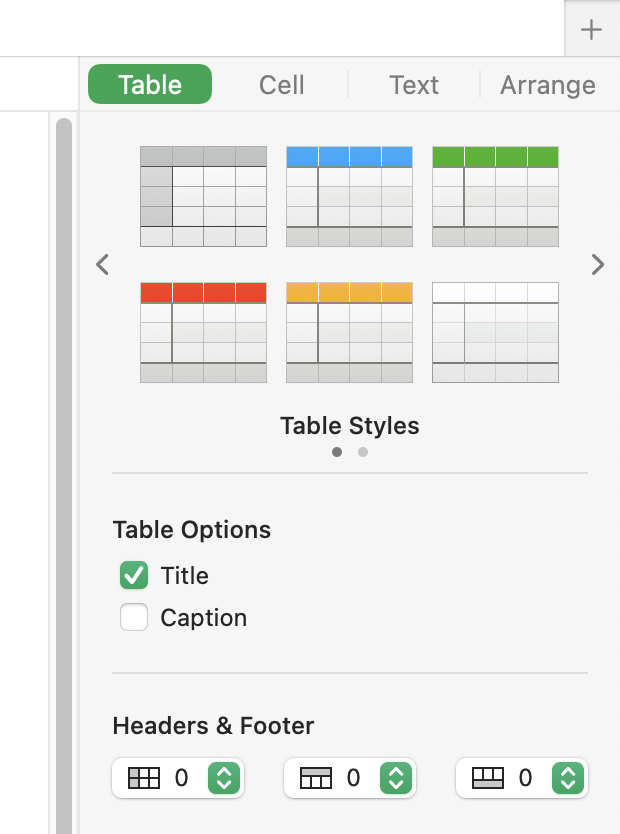Choose the gray header table style
The height and width of the screenshot is (834, 620).
pos(203,196)
